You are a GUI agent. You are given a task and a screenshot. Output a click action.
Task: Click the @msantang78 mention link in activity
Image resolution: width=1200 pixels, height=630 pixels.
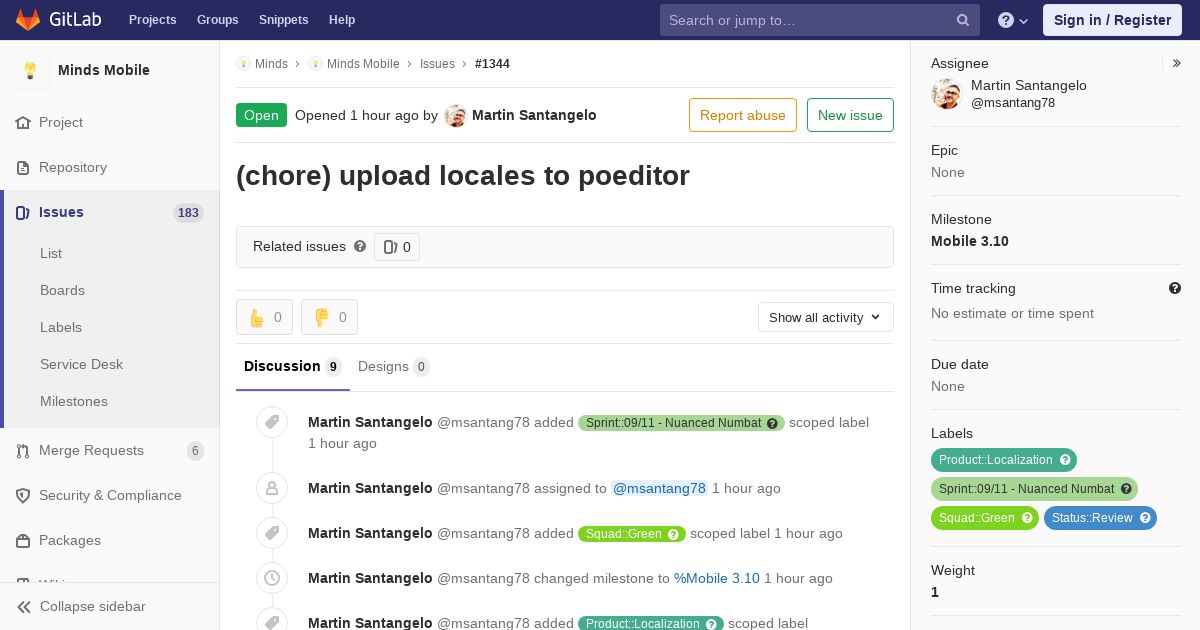pyautogui.click(x=659, y=488)
